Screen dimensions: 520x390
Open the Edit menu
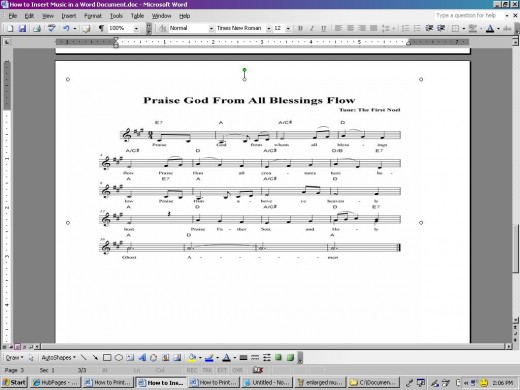(29, 16)
